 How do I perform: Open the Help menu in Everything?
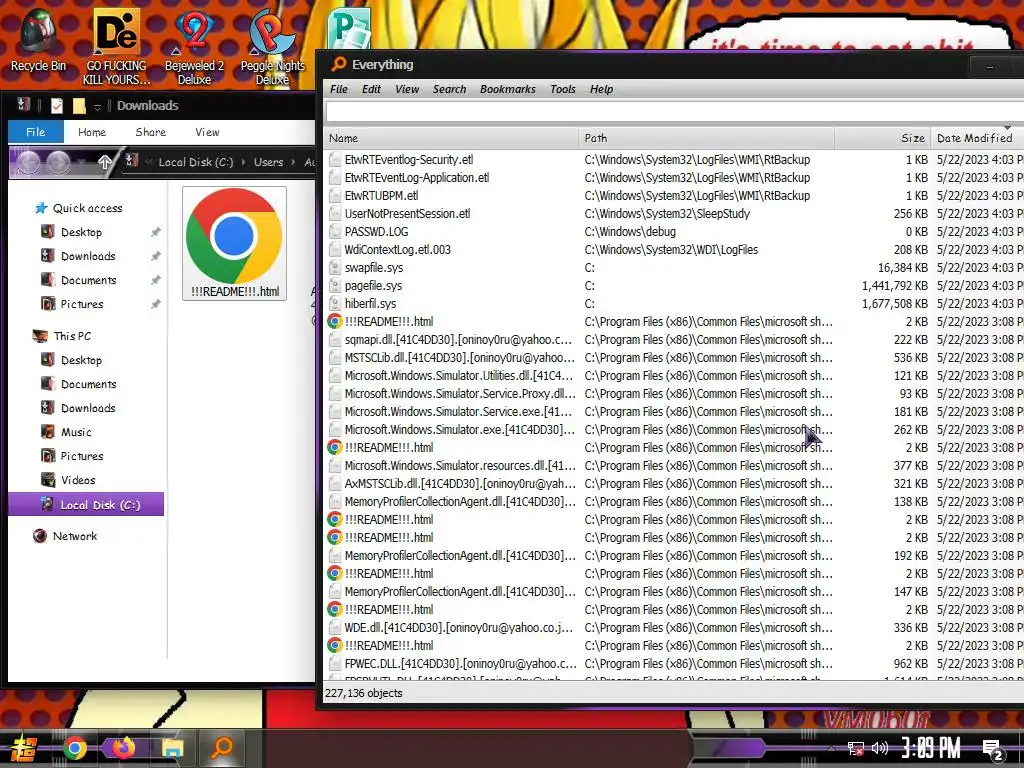pyautogui.click(x=601, y=89)
